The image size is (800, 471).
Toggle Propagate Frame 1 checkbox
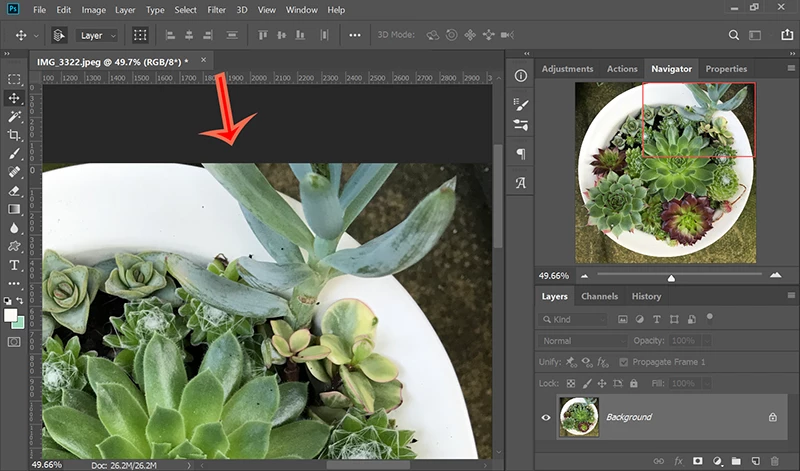623,362
